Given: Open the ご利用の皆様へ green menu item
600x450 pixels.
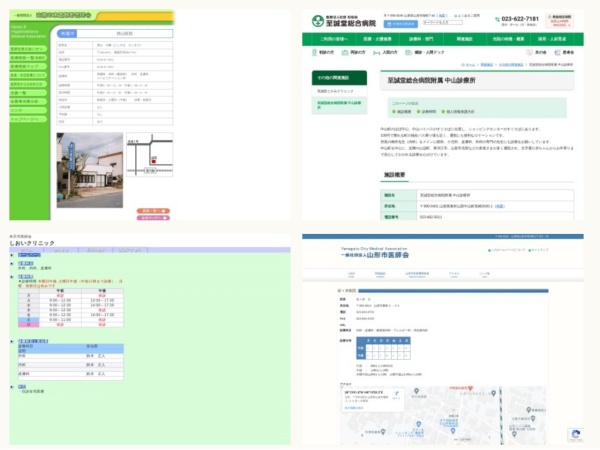Looking at the screenshot, I should (334, 39).
